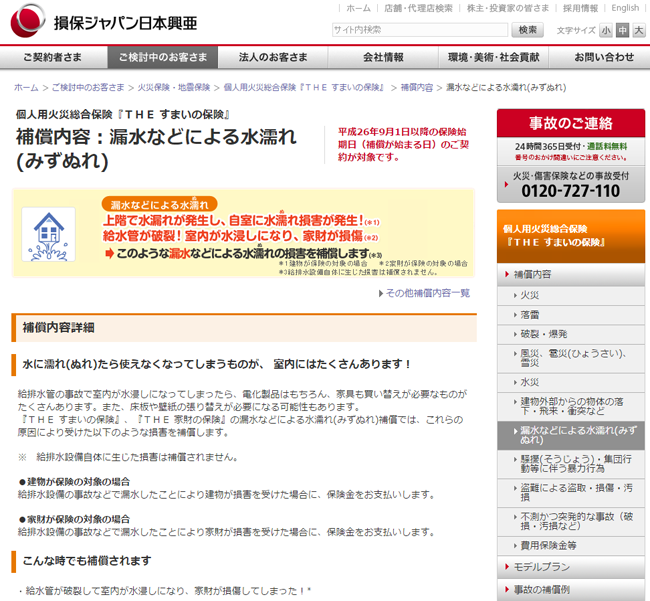The width and height of the screenshot is (650, 601).
Task: Click こんな時でも補償されます heading
Action: coord(87,561)
